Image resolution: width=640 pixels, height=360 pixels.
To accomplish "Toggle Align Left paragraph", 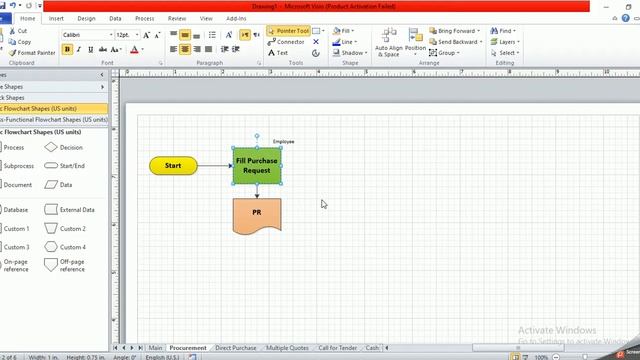I will (x=173, y=49).
